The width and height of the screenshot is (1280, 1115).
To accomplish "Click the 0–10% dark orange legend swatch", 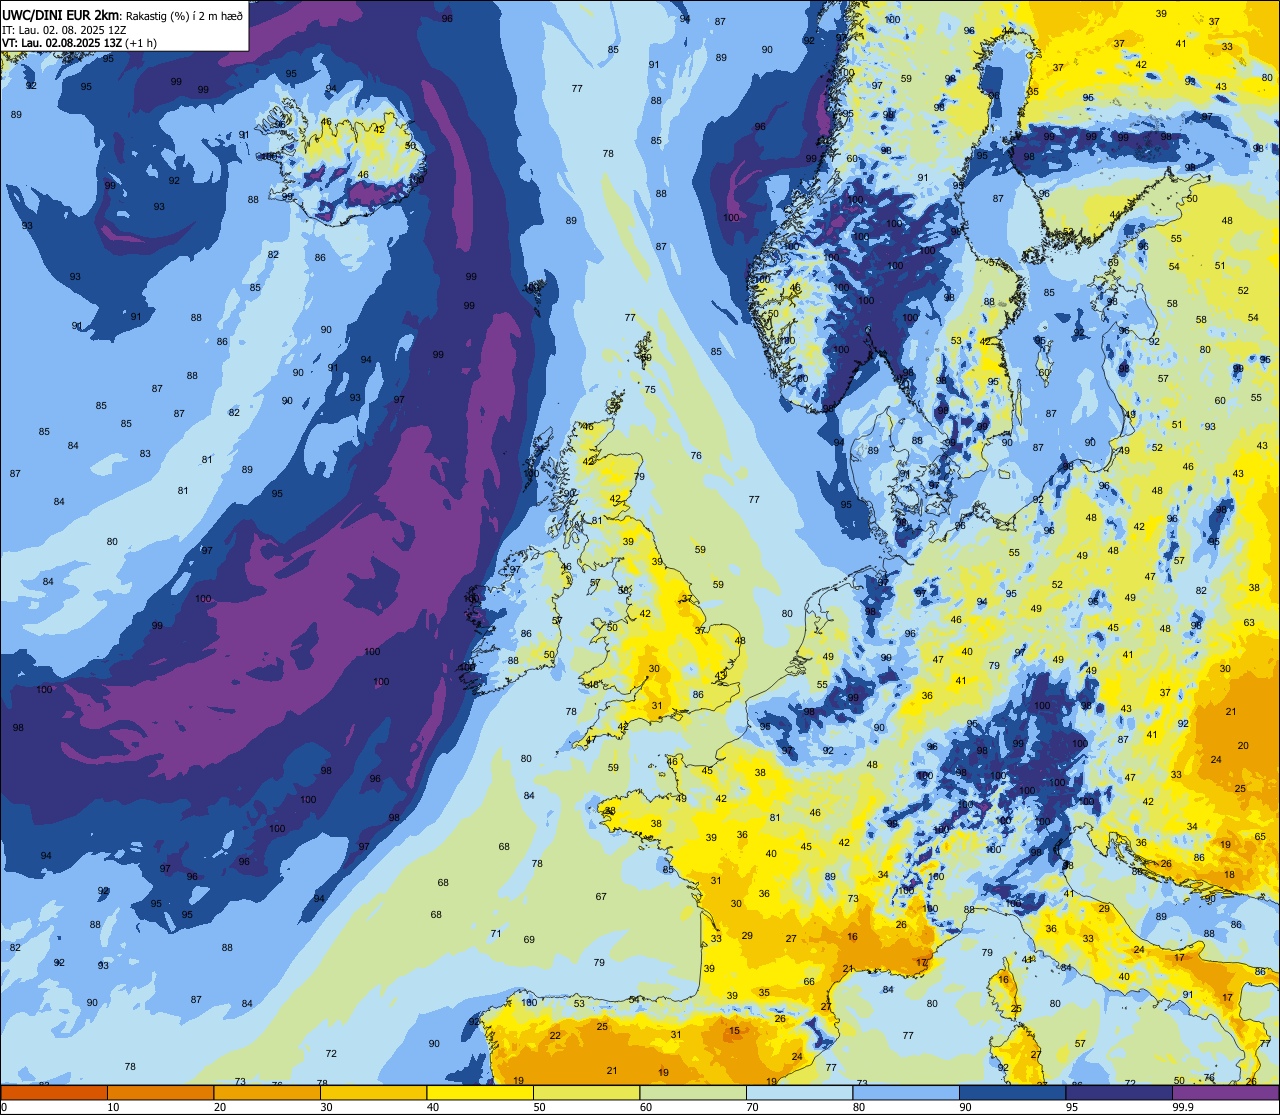I will point(54,1092).
